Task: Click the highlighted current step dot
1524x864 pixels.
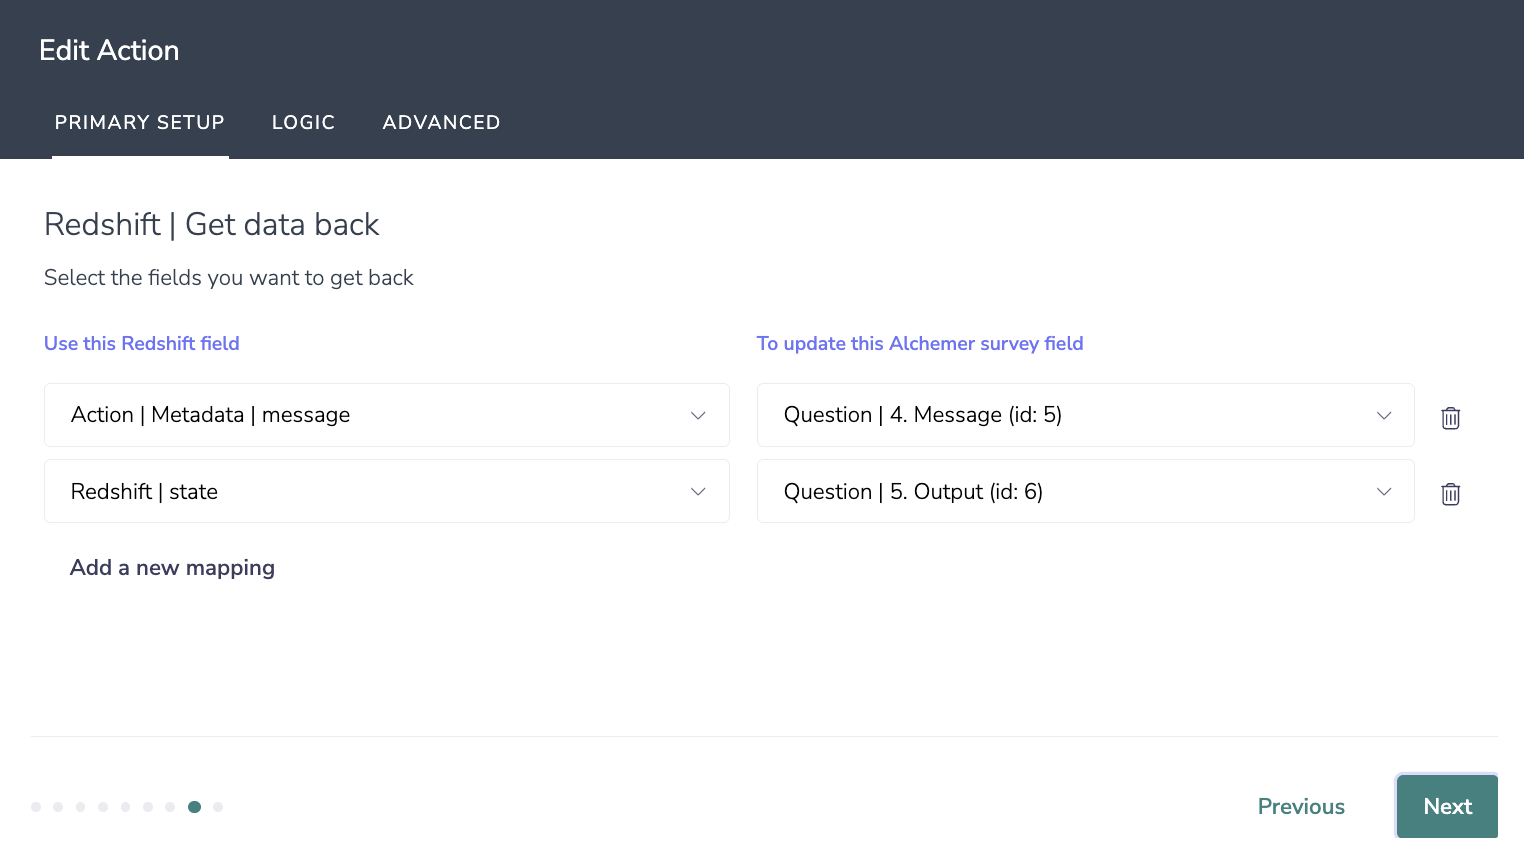Action: point(194,807)
